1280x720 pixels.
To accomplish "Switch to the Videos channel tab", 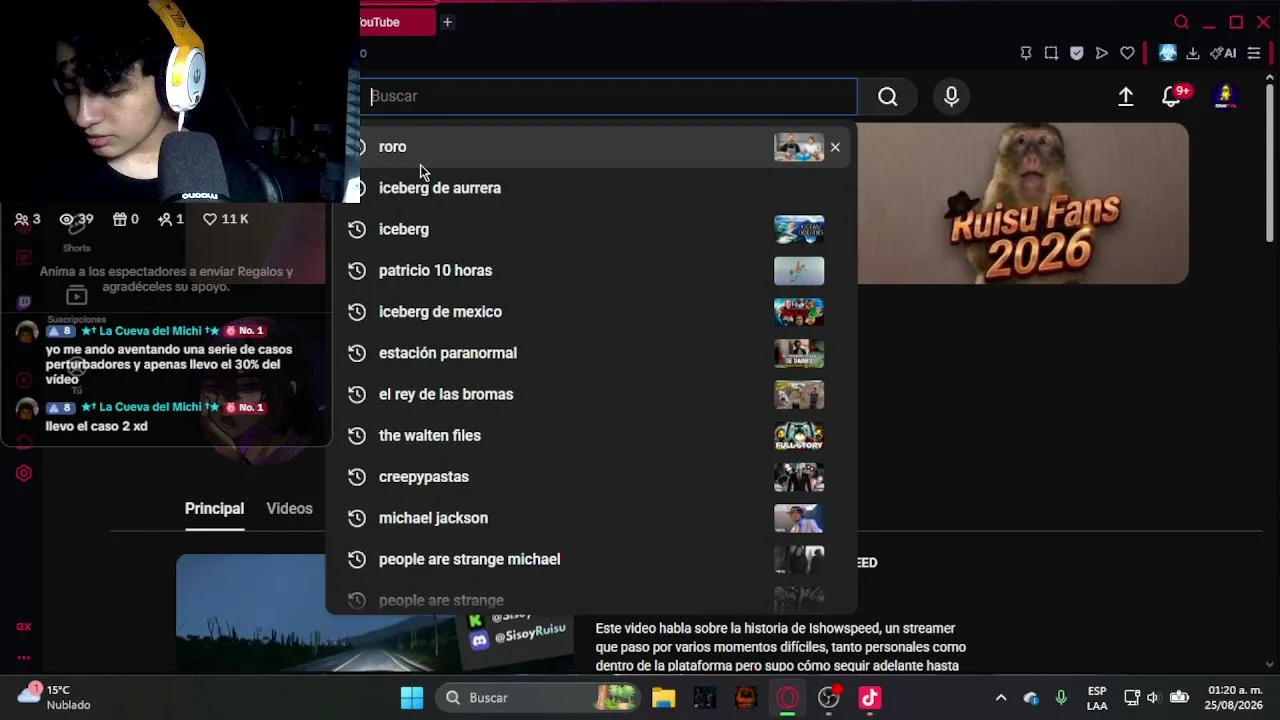I will tap(289, 509).
